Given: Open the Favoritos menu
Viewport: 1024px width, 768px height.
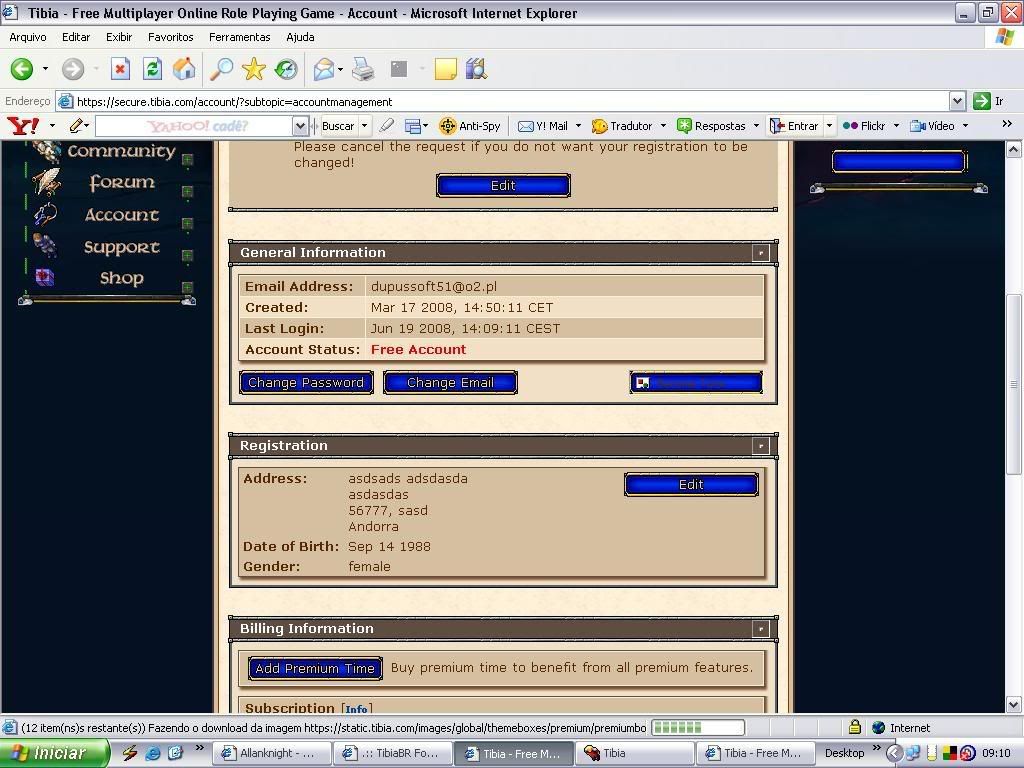Looking at the screenshot, I should pyautogui.click(x=170, y=37).
